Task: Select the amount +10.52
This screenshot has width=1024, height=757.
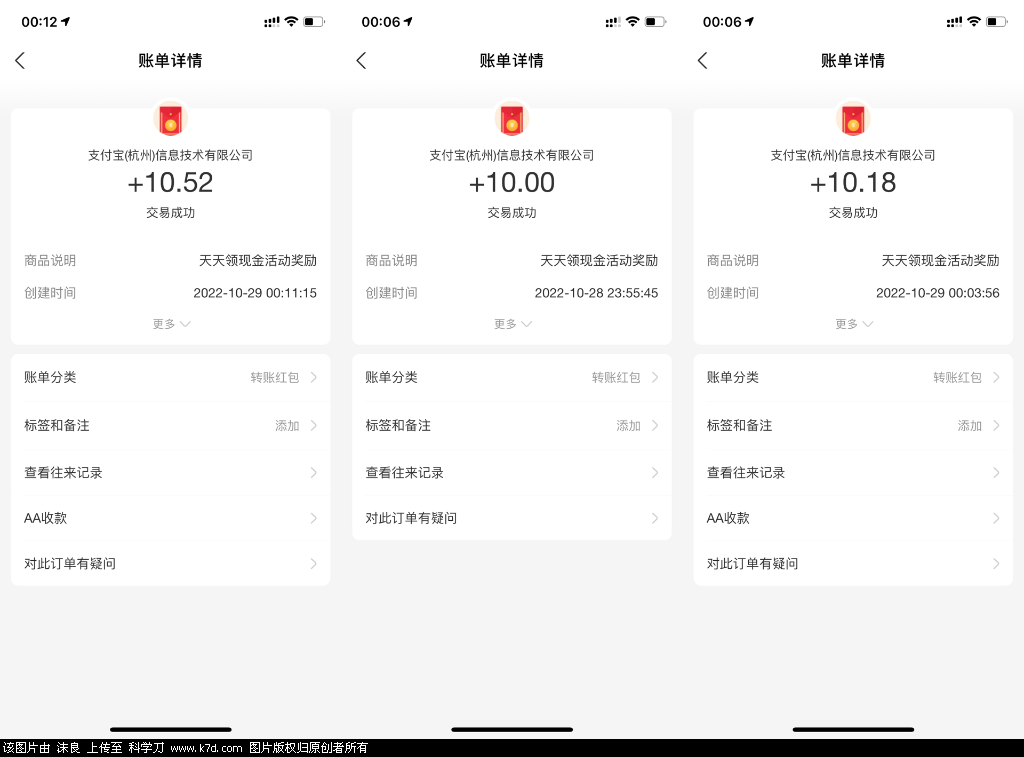Action: (170, 183)
